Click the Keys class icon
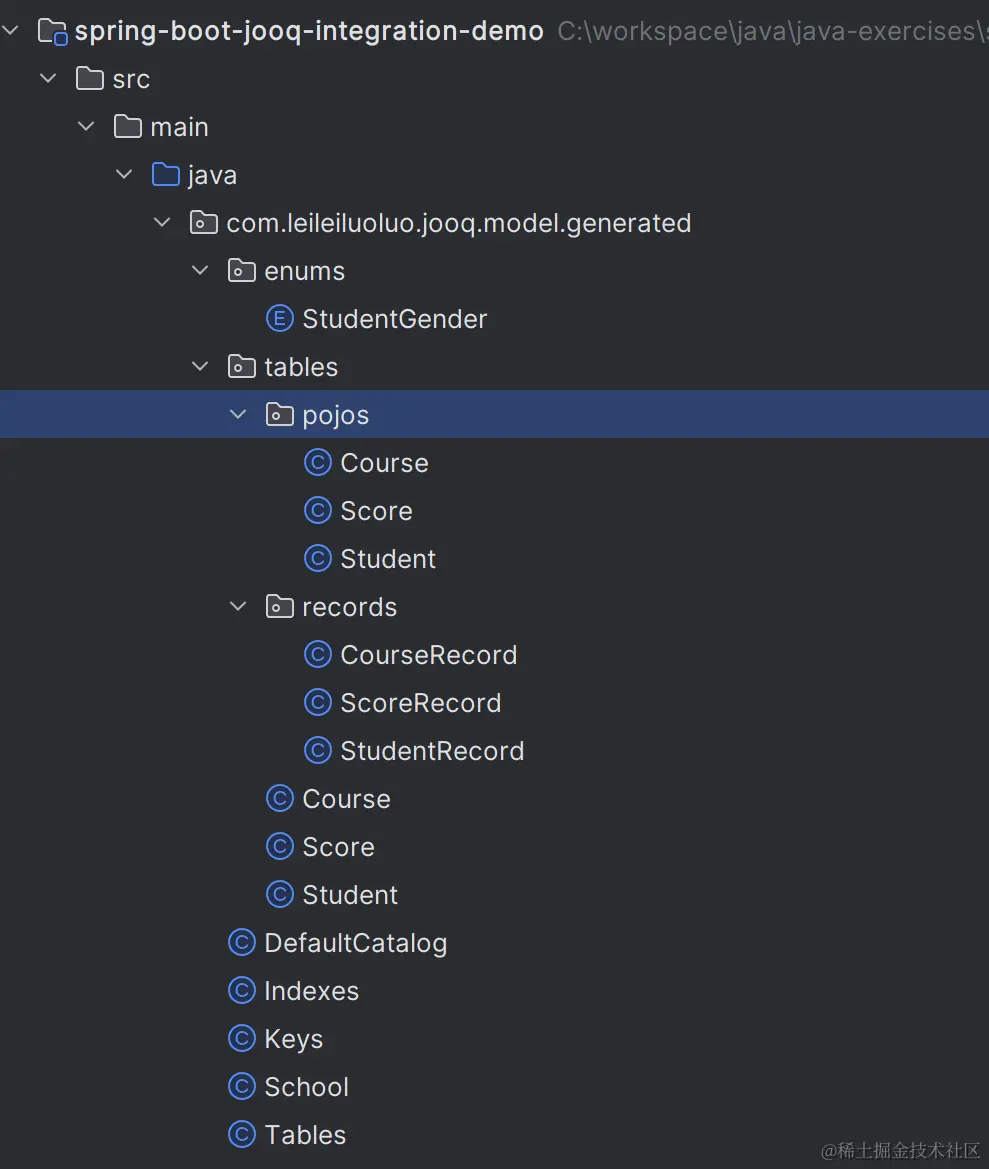 pos(241,1039)
